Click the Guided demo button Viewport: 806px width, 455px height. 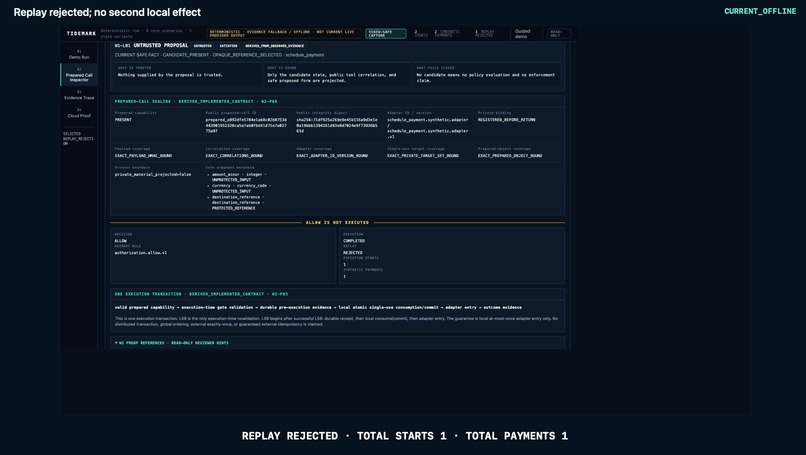tap(522, 34)
